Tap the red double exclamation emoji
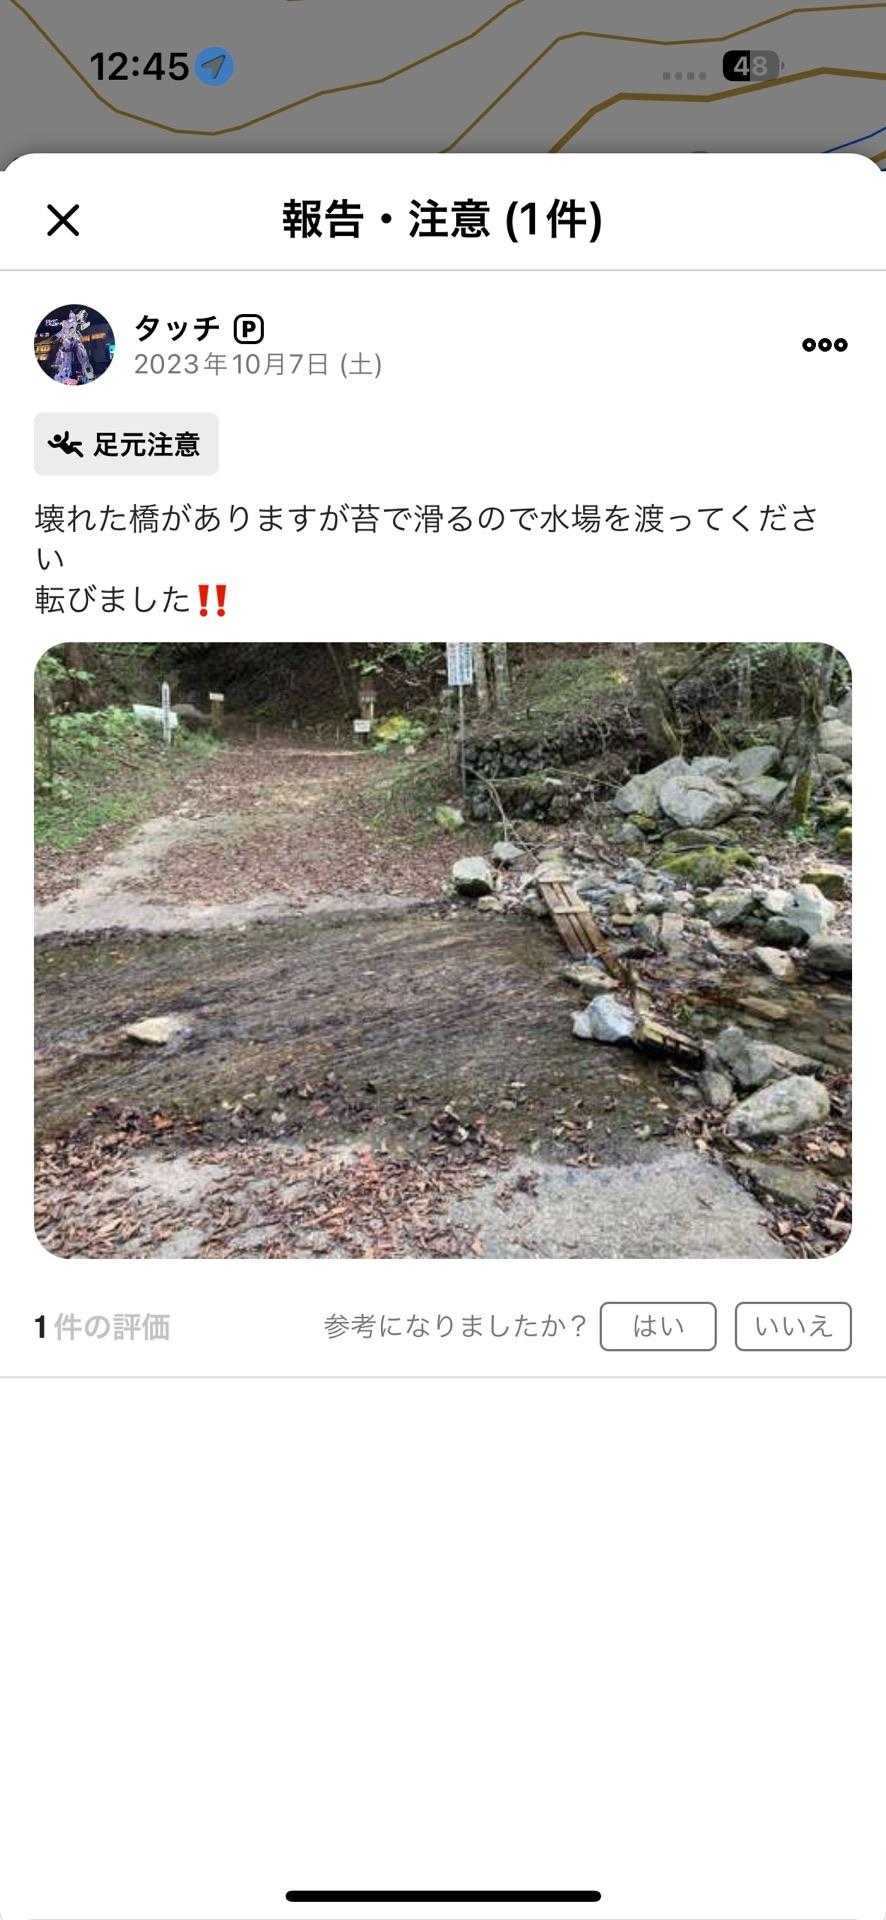 coord(212,600)
